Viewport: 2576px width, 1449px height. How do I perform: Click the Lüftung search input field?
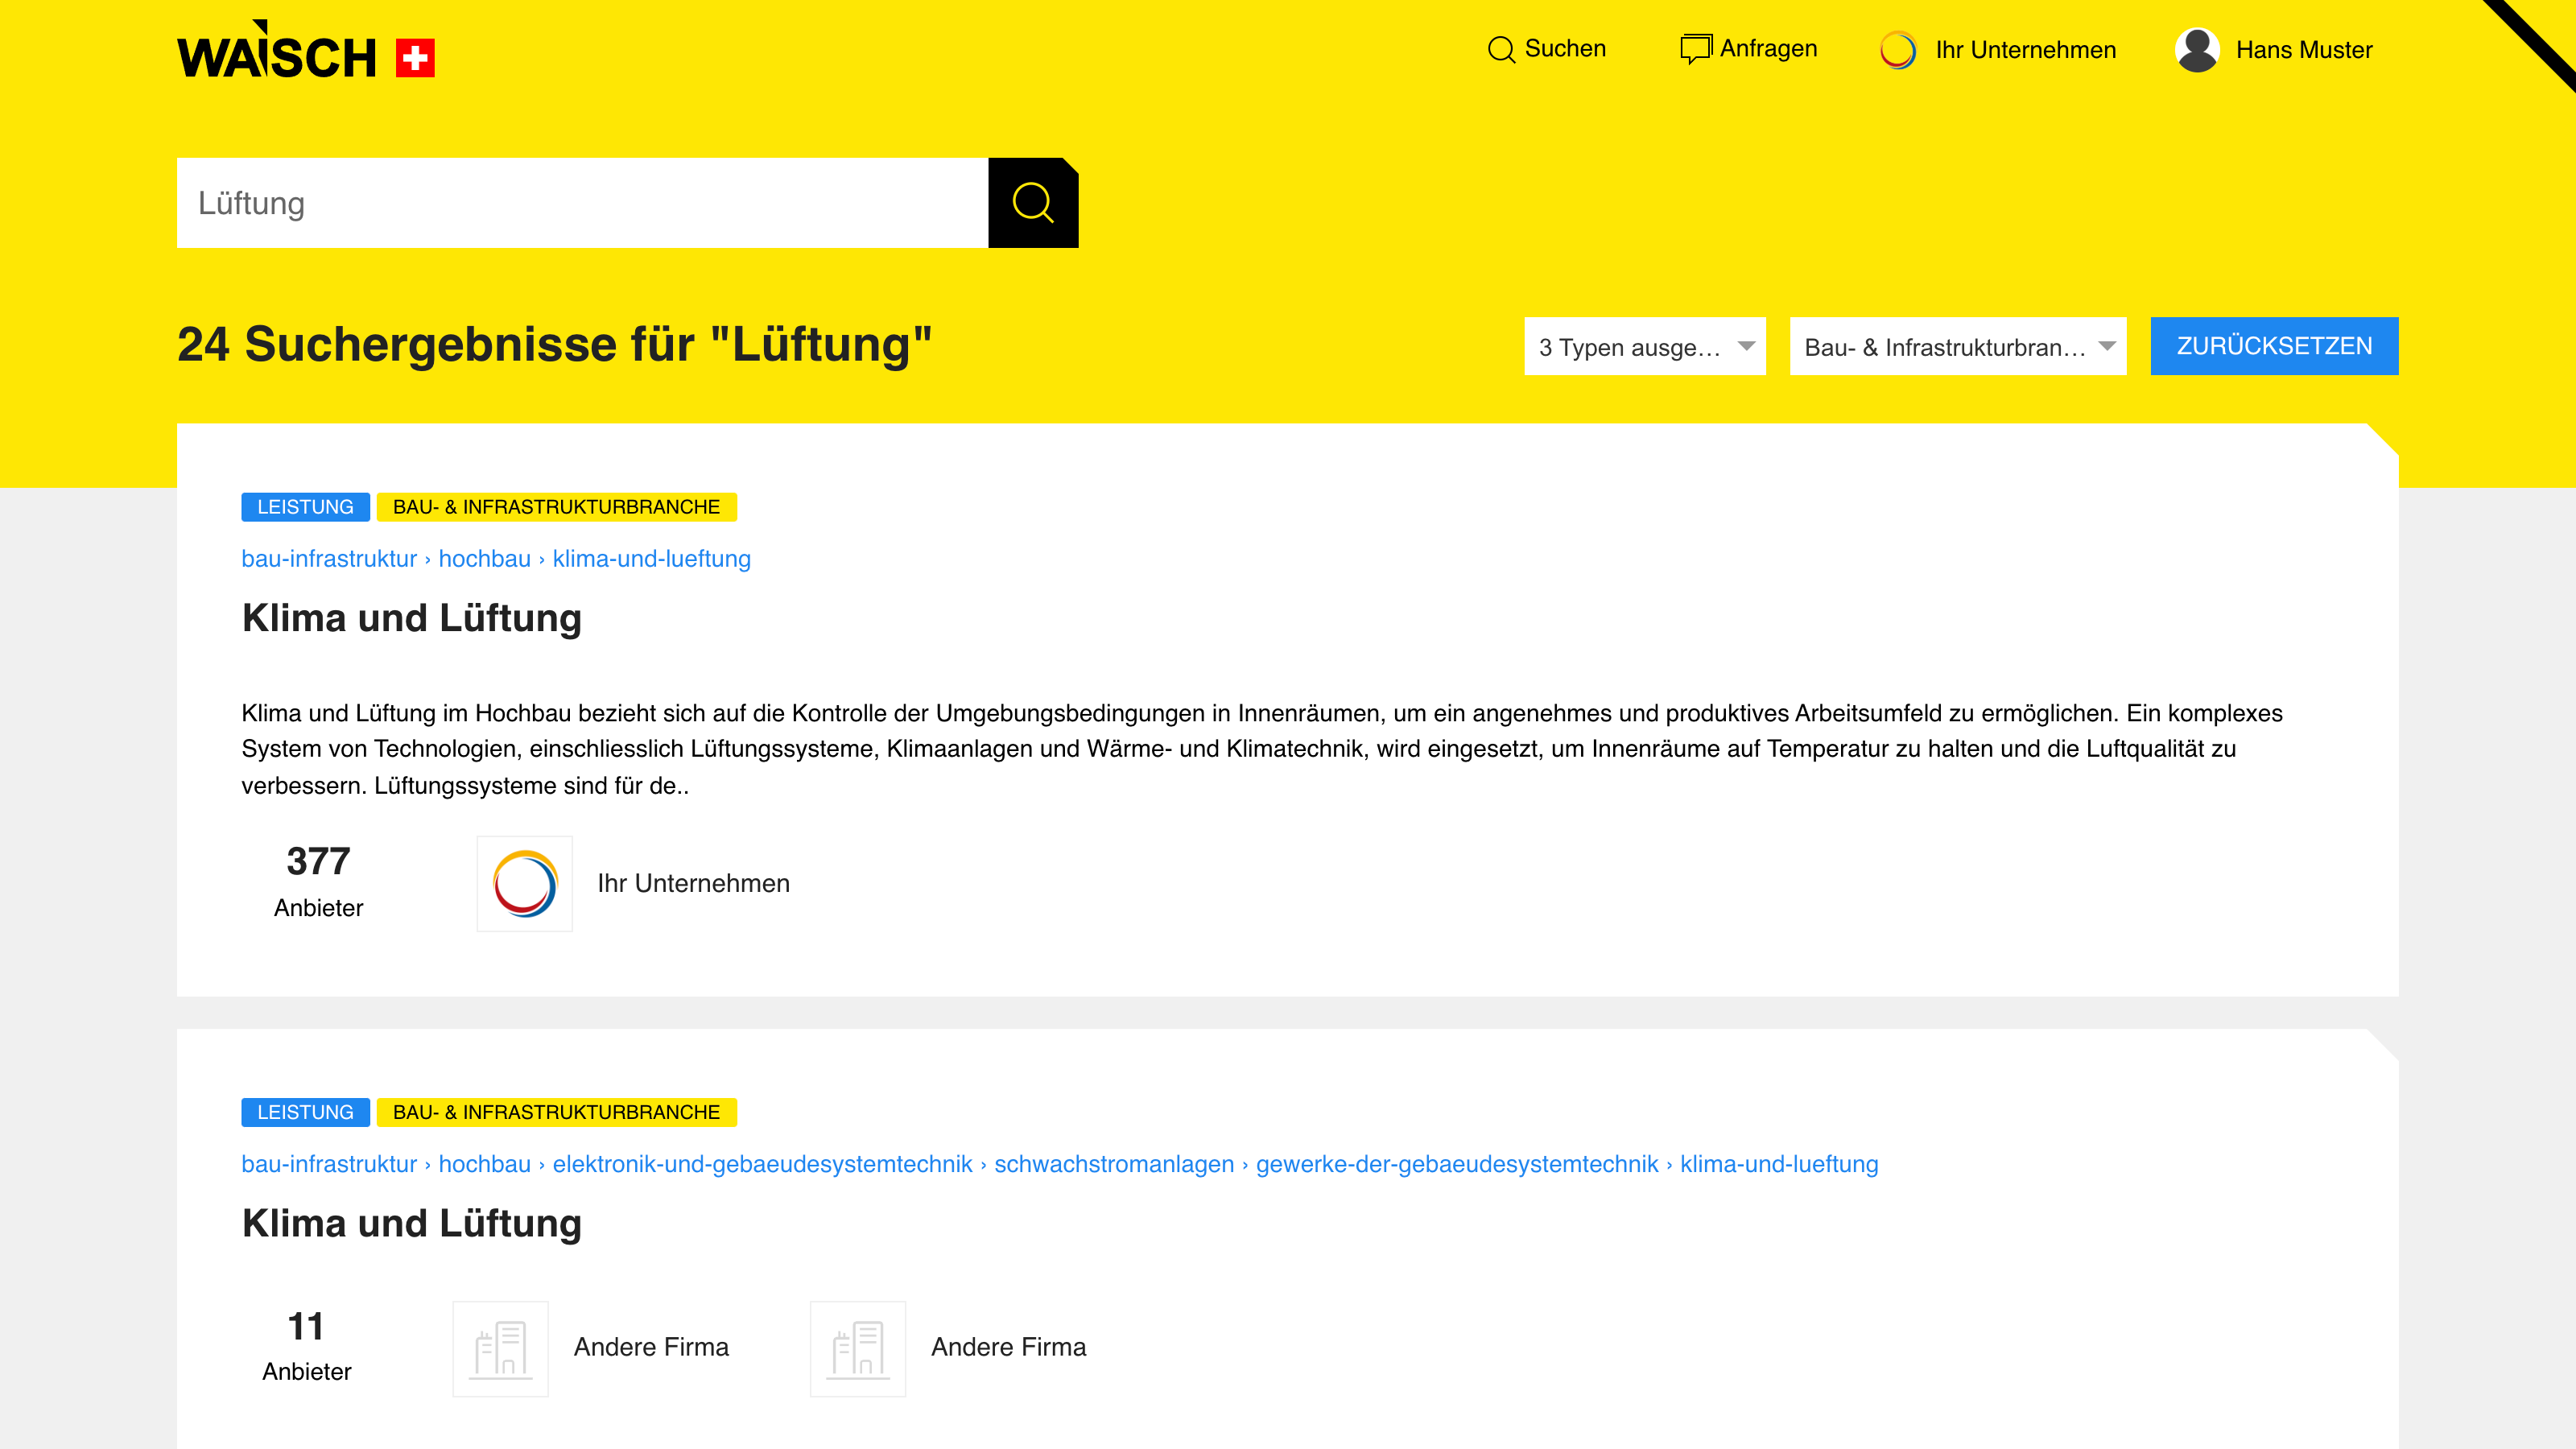pyautogui.click(x=583, y=203)
